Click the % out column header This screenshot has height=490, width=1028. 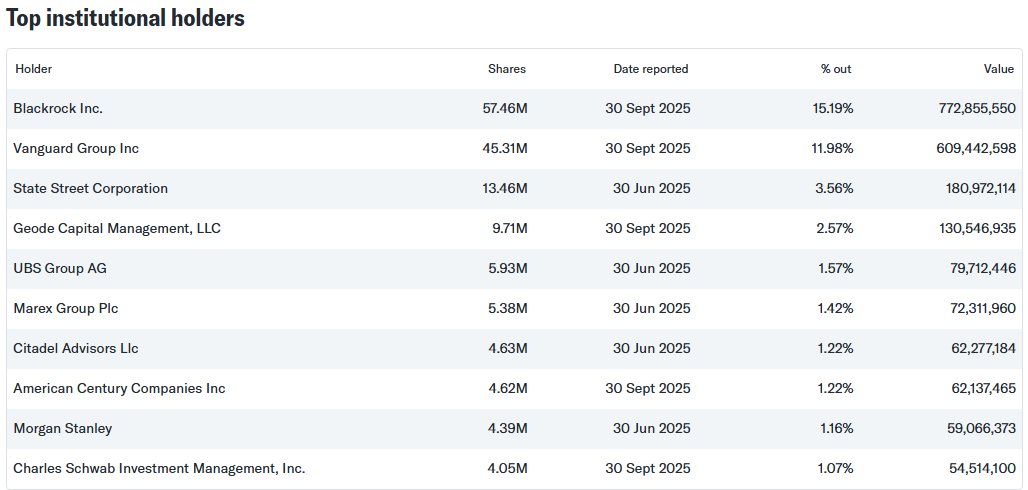tap(837, 69)
